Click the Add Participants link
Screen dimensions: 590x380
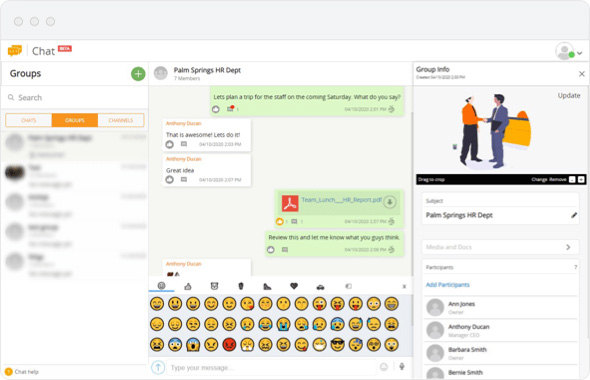447,285
